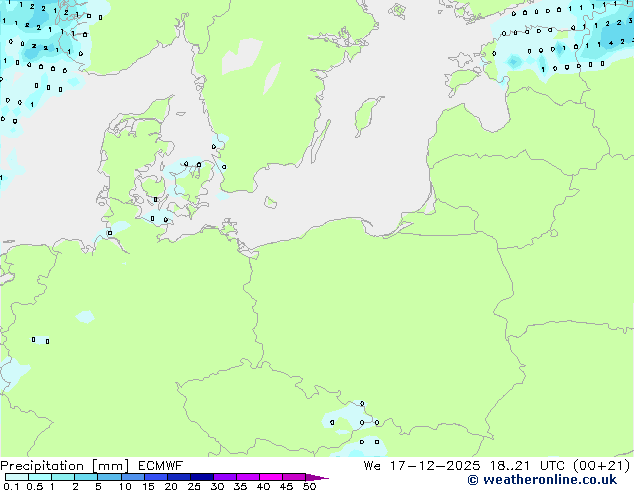Image resolution: width=634 pixels, height=490 pixels.
Task: Click the 'ECMWF' model label
Action: 161,466
